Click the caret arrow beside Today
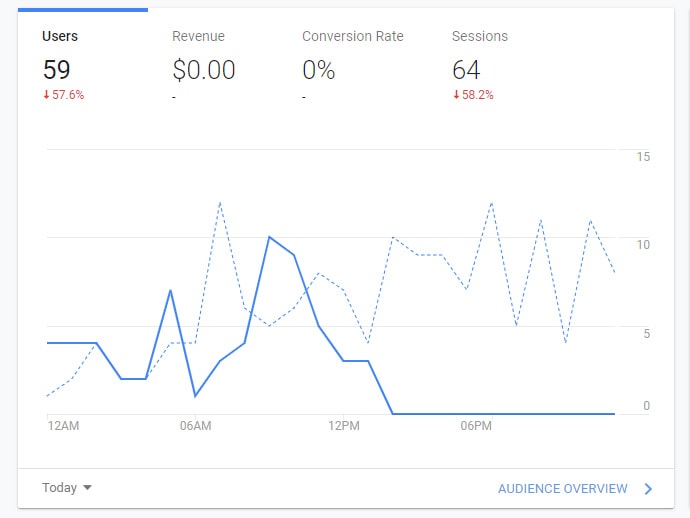 coord(87,488)
